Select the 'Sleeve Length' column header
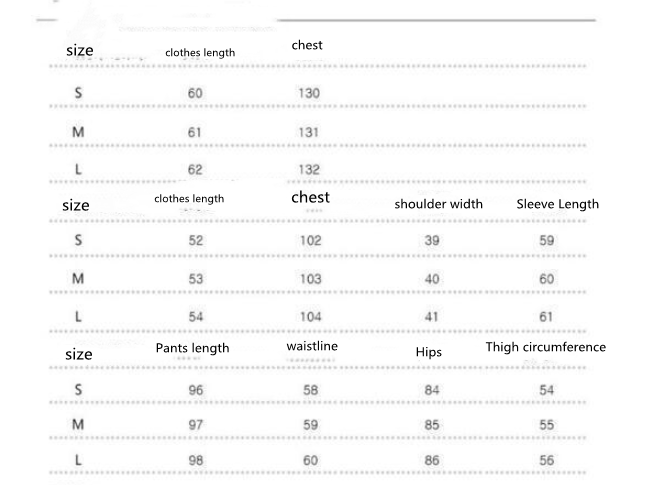The width and height of the screenshot is (655, 485). tap(557, 204)
